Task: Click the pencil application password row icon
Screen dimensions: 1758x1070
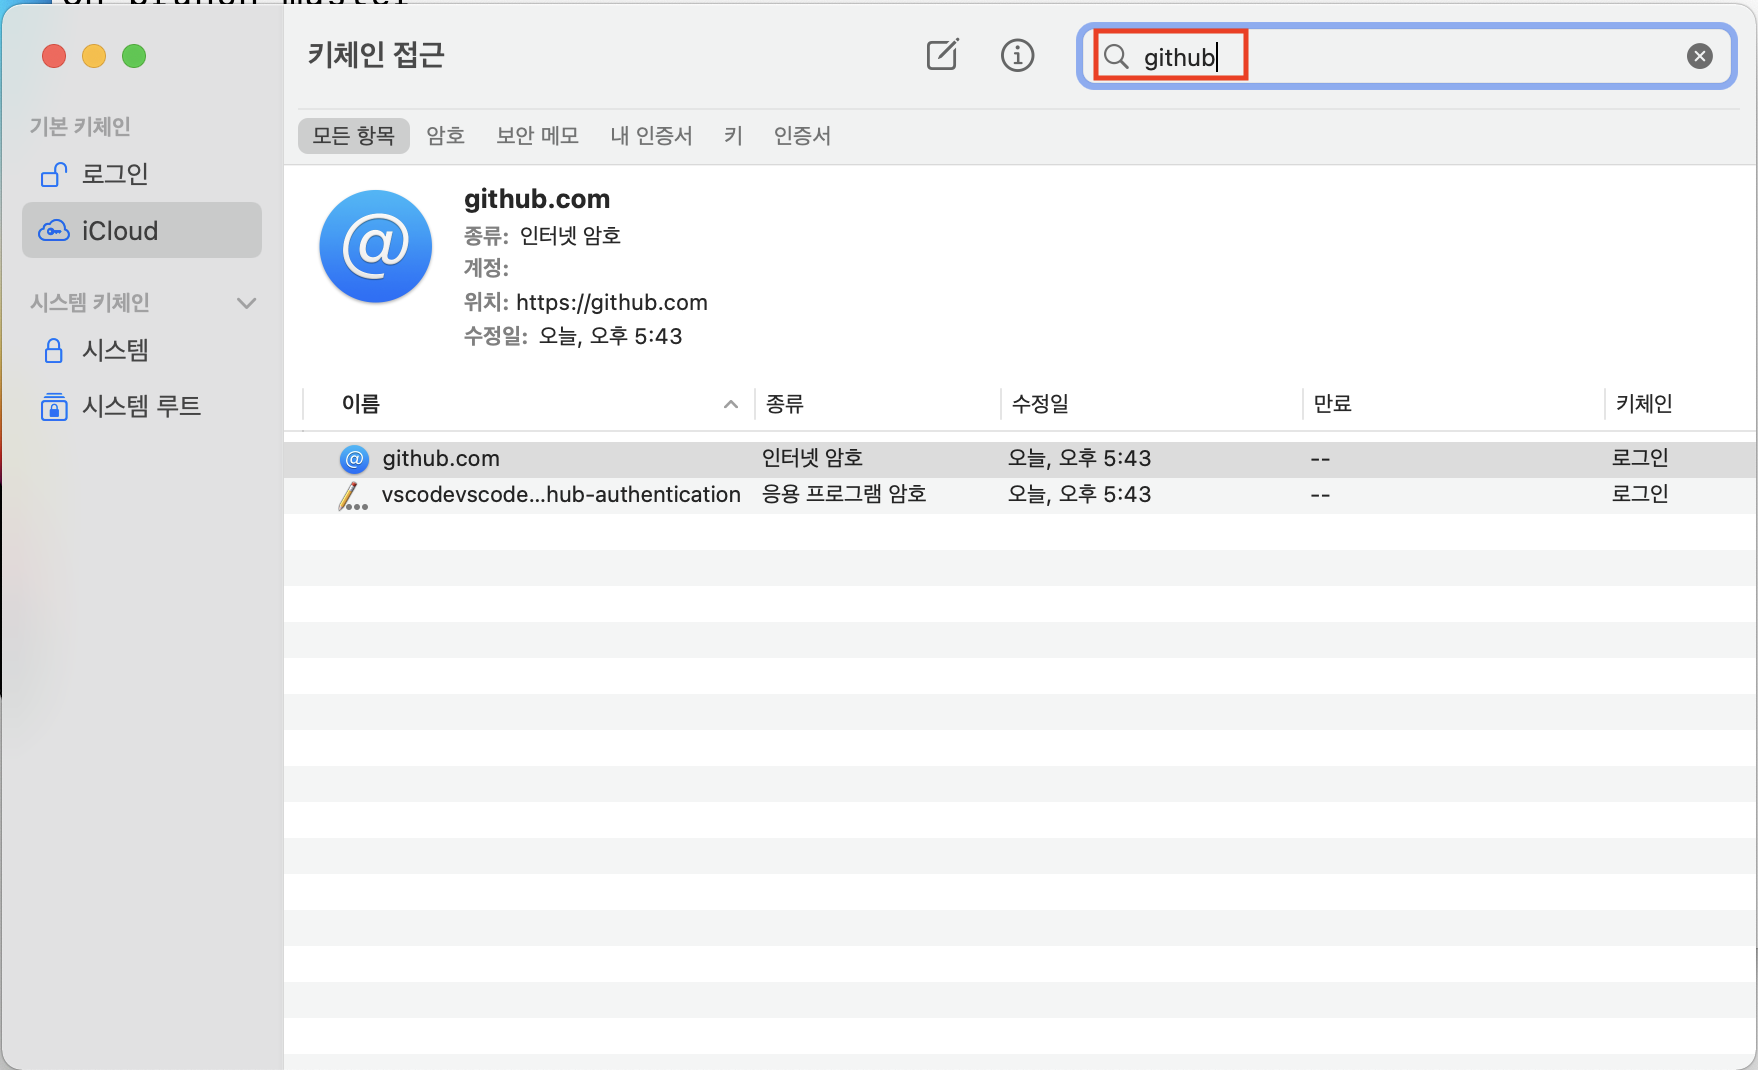Action: (x=353, y=496)
